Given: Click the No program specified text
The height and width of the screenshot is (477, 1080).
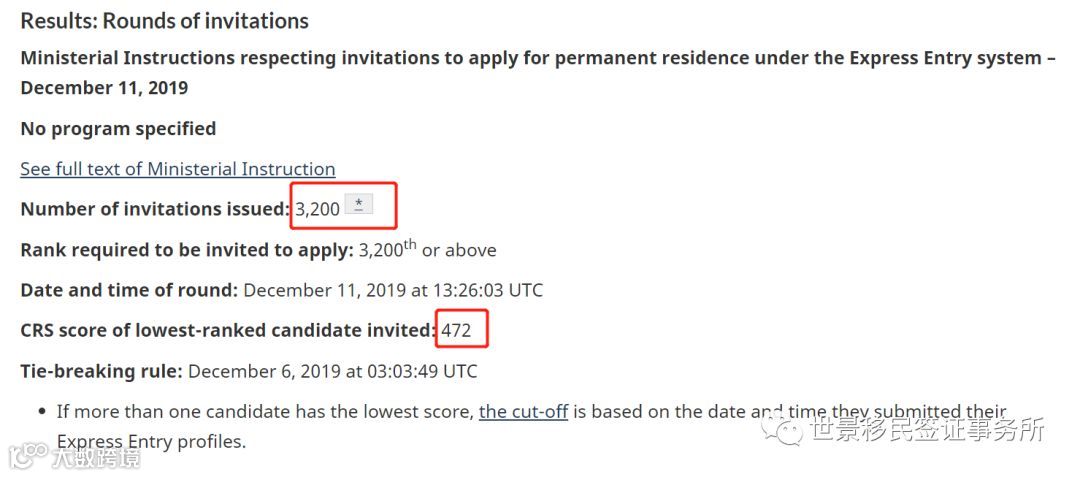Looking at the screenshot, I should [118, 129].
